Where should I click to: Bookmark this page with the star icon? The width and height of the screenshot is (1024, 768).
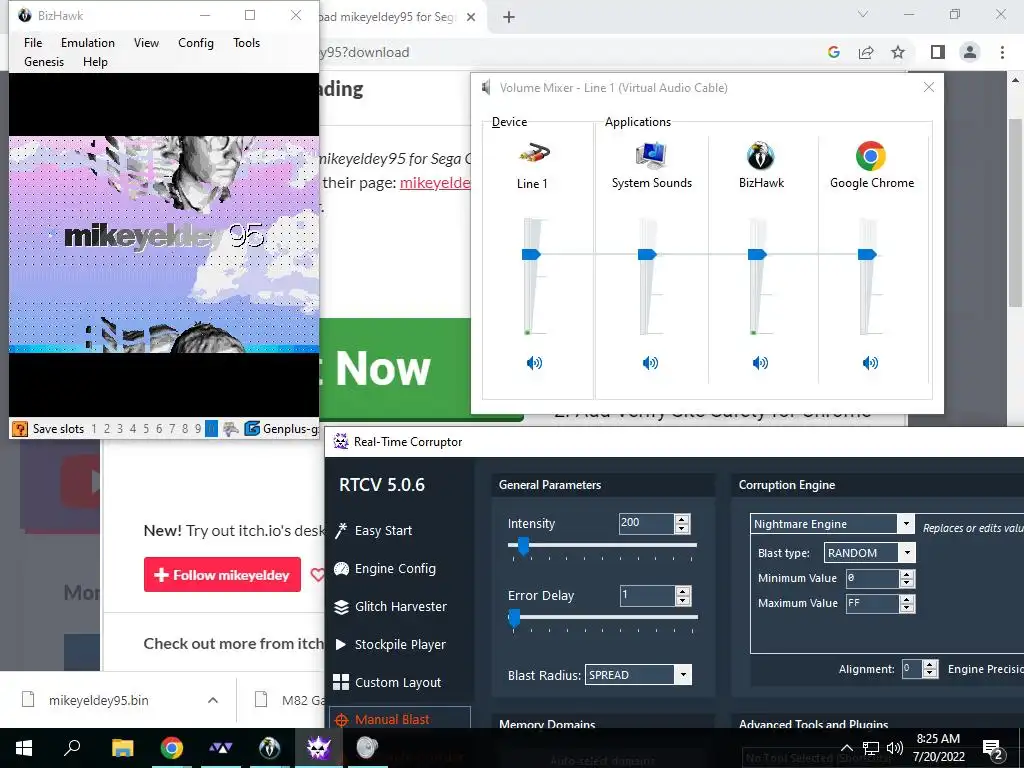pyautogui.click(x=898, y=52)
